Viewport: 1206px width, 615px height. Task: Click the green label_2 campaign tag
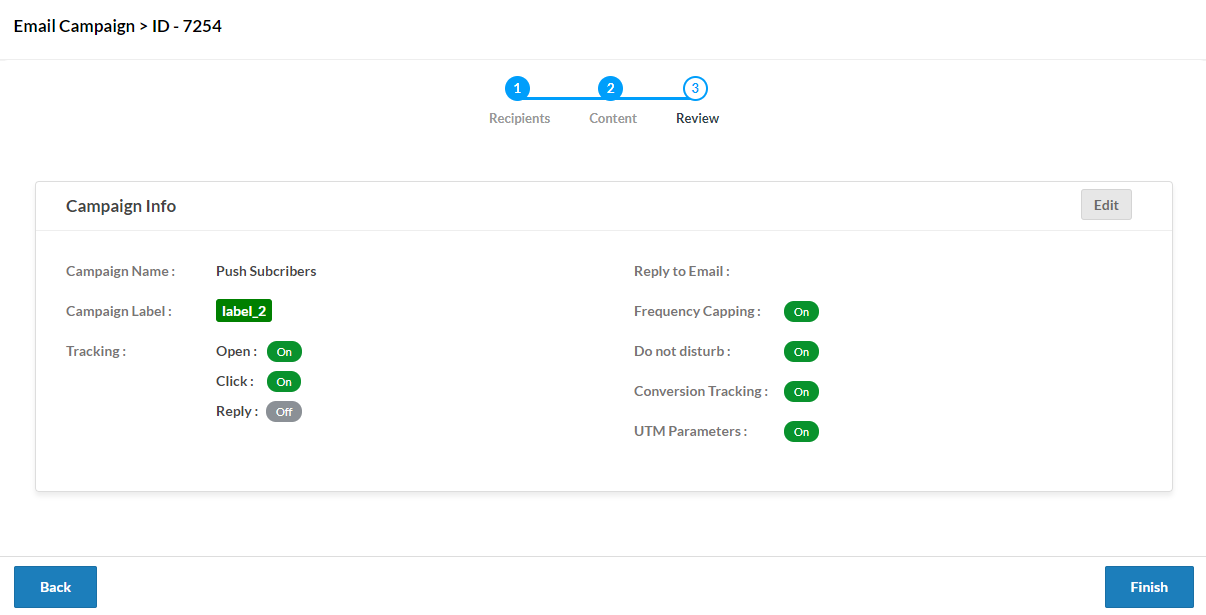(x=244, y=311)
